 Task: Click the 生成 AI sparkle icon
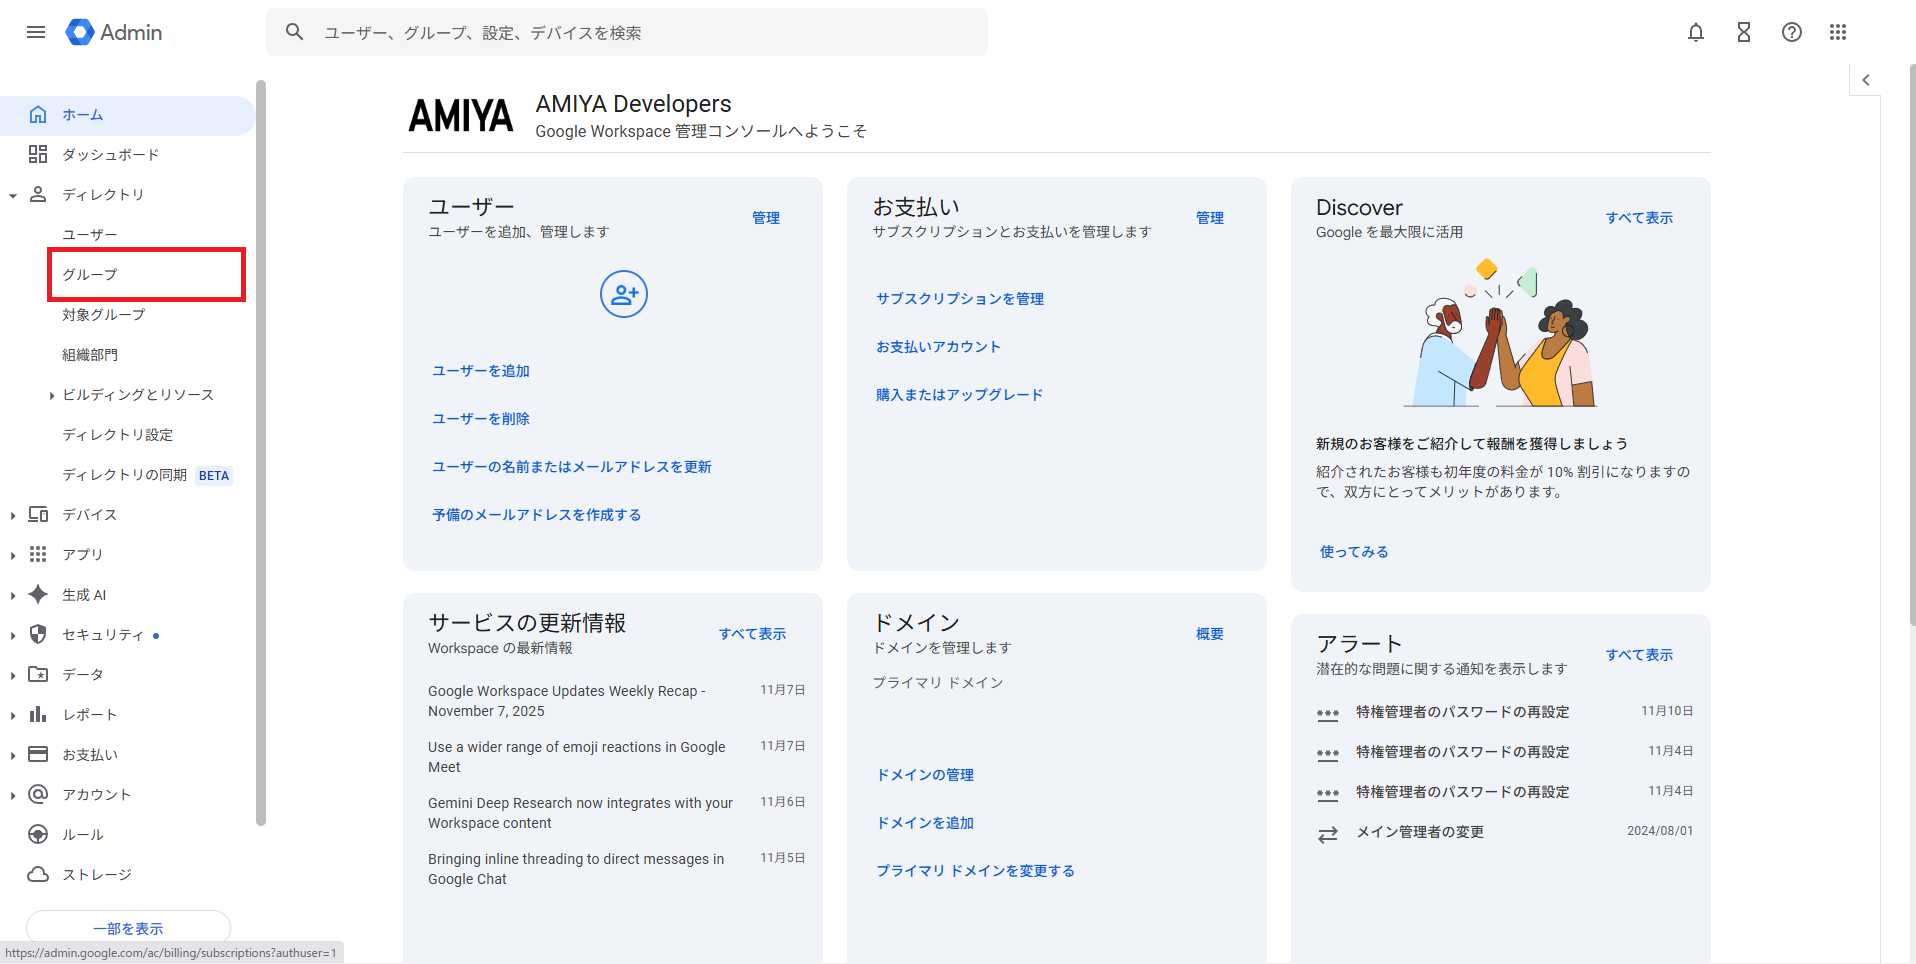[38, 594]
